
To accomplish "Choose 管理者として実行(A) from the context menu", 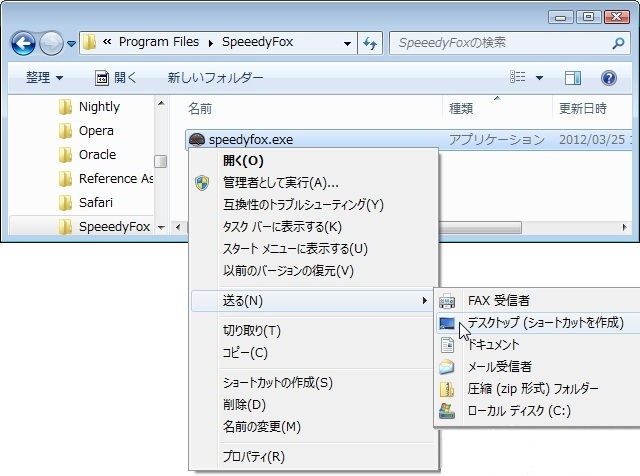I will (313, 183).
